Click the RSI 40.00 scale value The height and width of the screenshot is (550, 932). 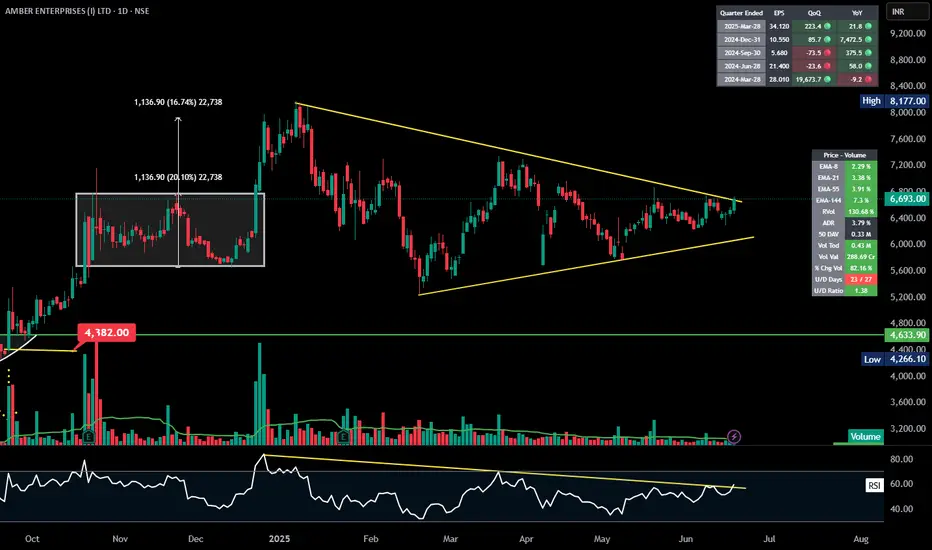click(902, 509)
